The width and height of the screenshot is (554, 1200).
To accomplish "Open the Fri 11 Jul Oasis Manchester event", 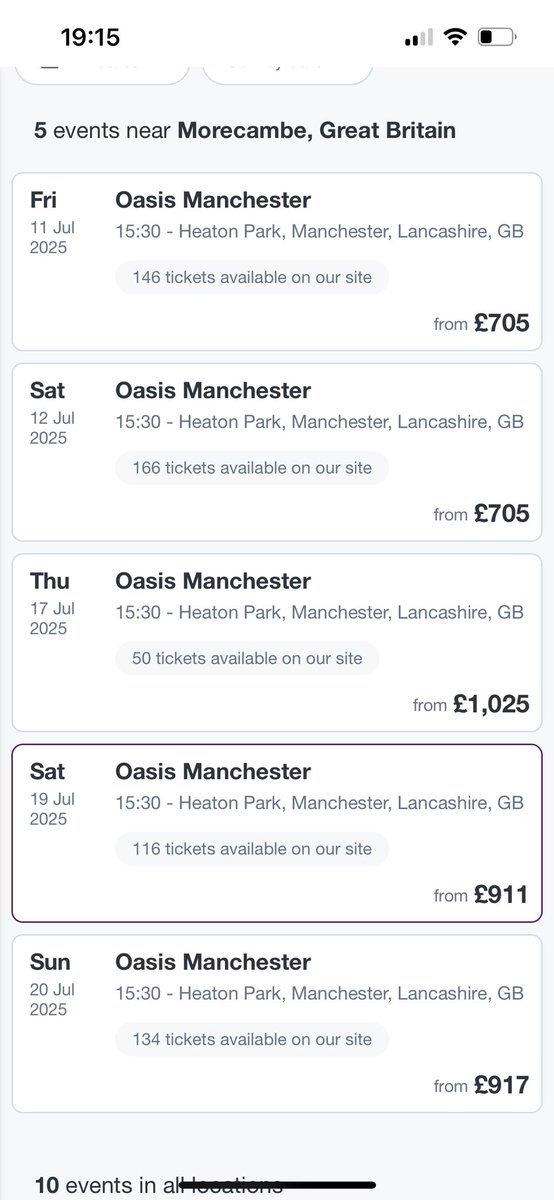I will [277, 261].
